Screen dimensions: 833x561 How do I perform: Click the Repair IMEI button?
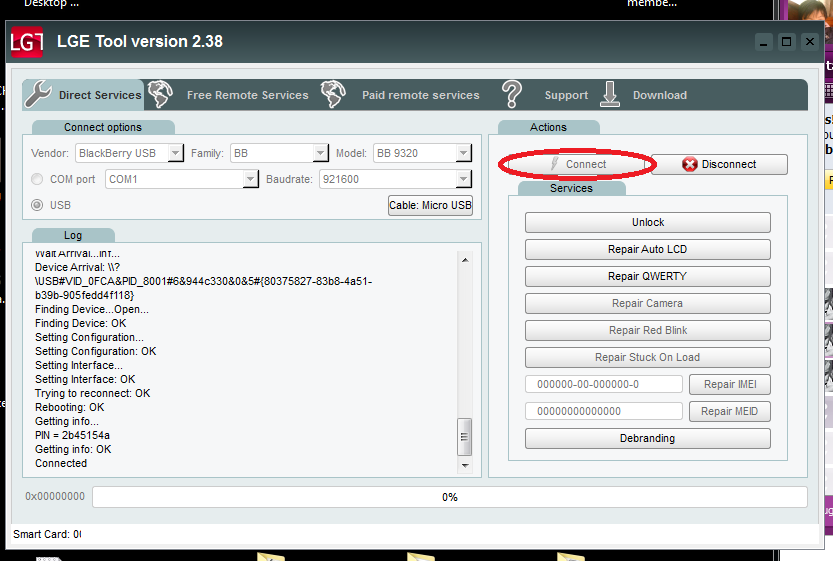[x=730, y=384]
